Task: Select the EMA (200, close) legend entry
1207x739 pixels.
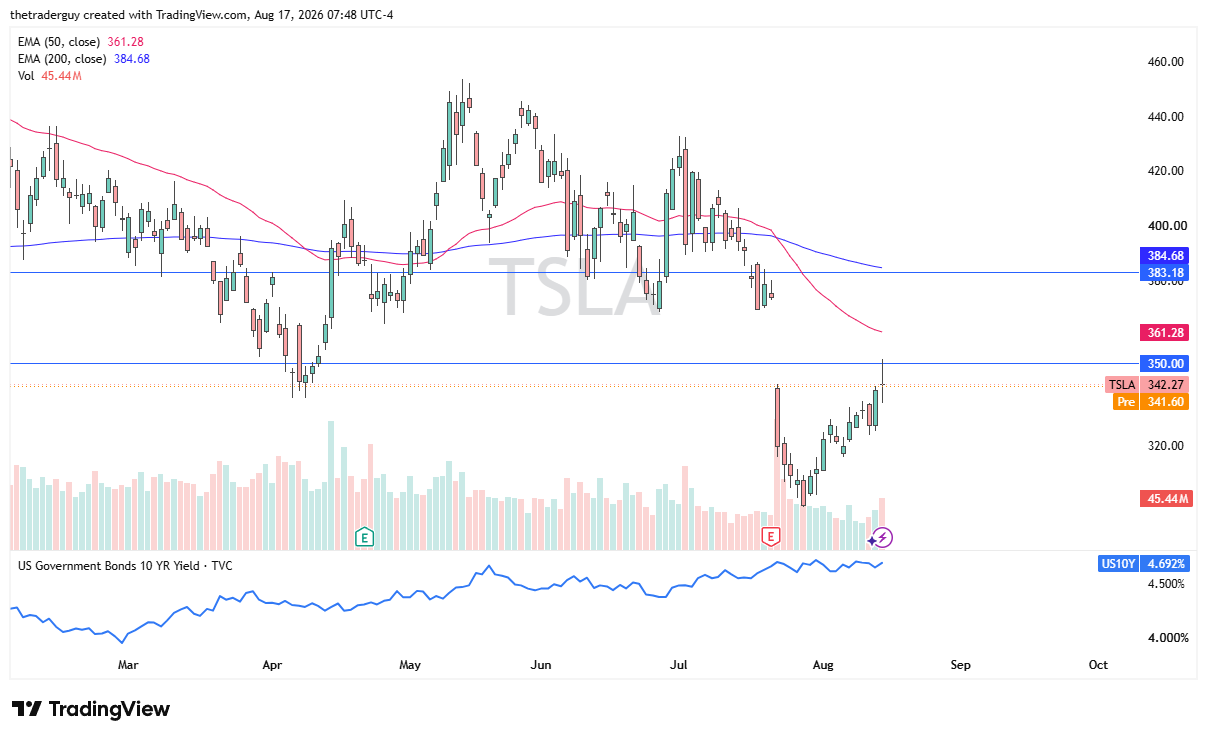Action: tap(84, 58)
